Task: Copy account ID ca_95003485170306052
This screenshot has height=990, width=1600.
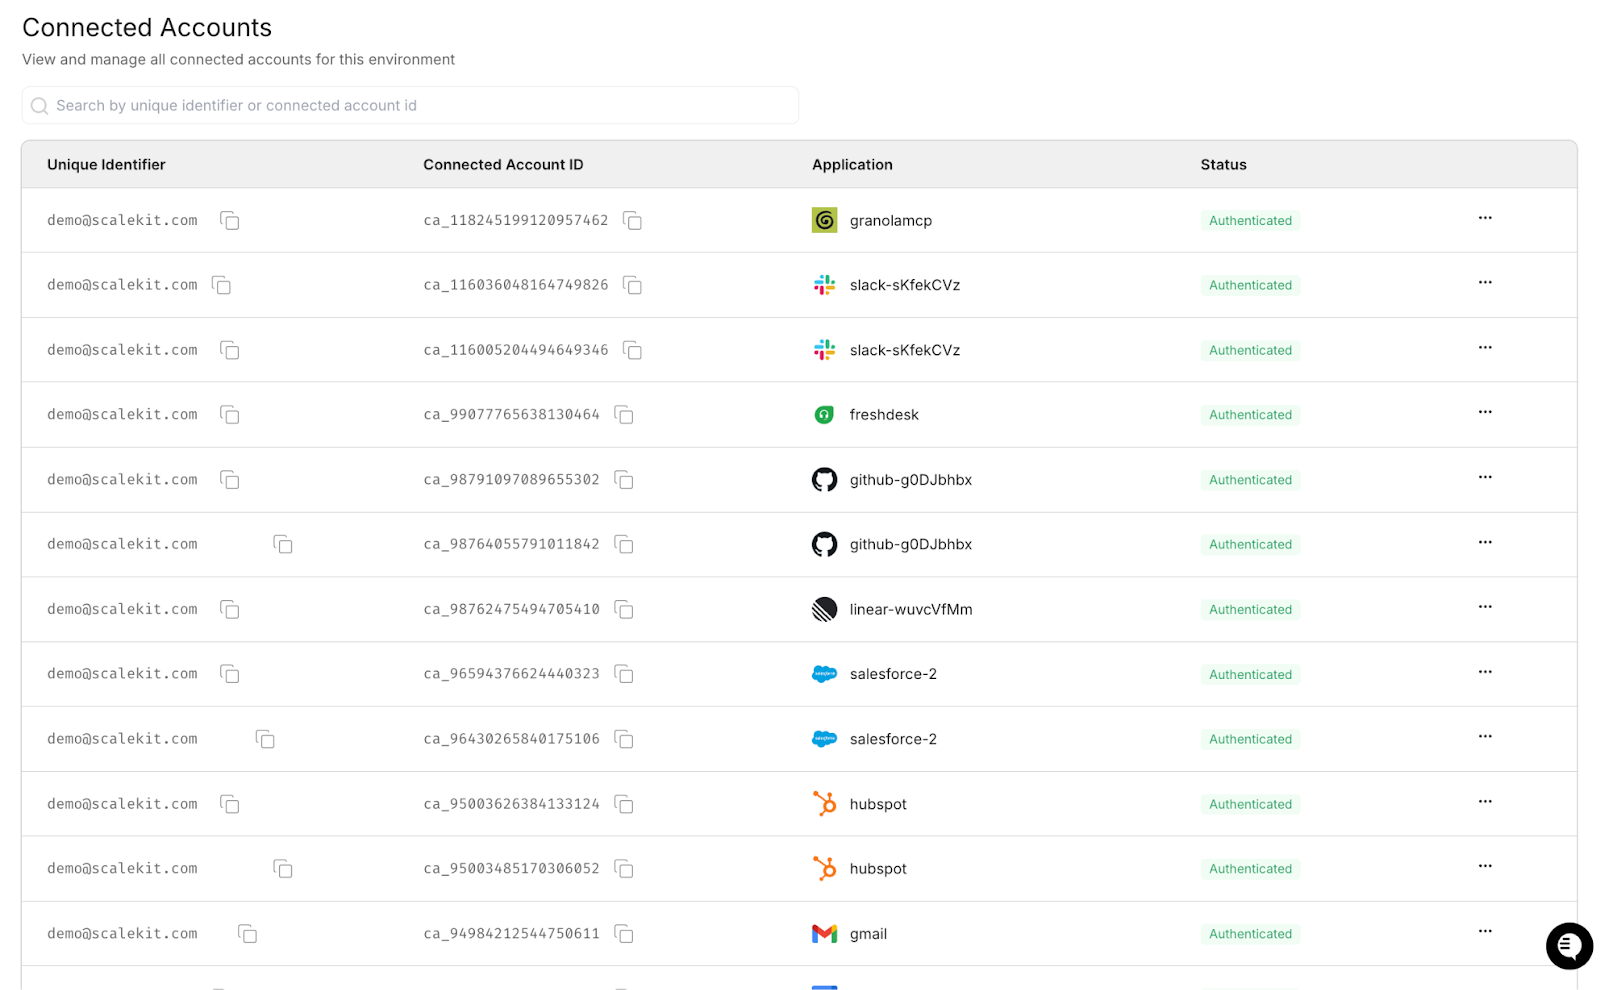Action: [x=624, y=869]
